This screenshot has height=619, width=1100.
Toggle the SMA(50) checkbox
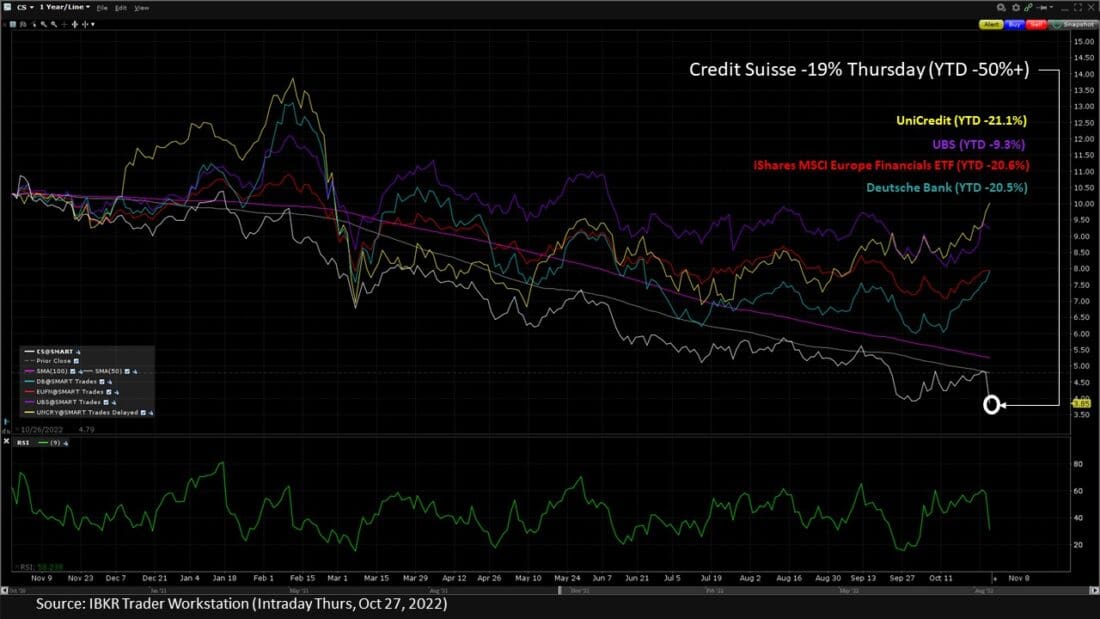[127, 371]
